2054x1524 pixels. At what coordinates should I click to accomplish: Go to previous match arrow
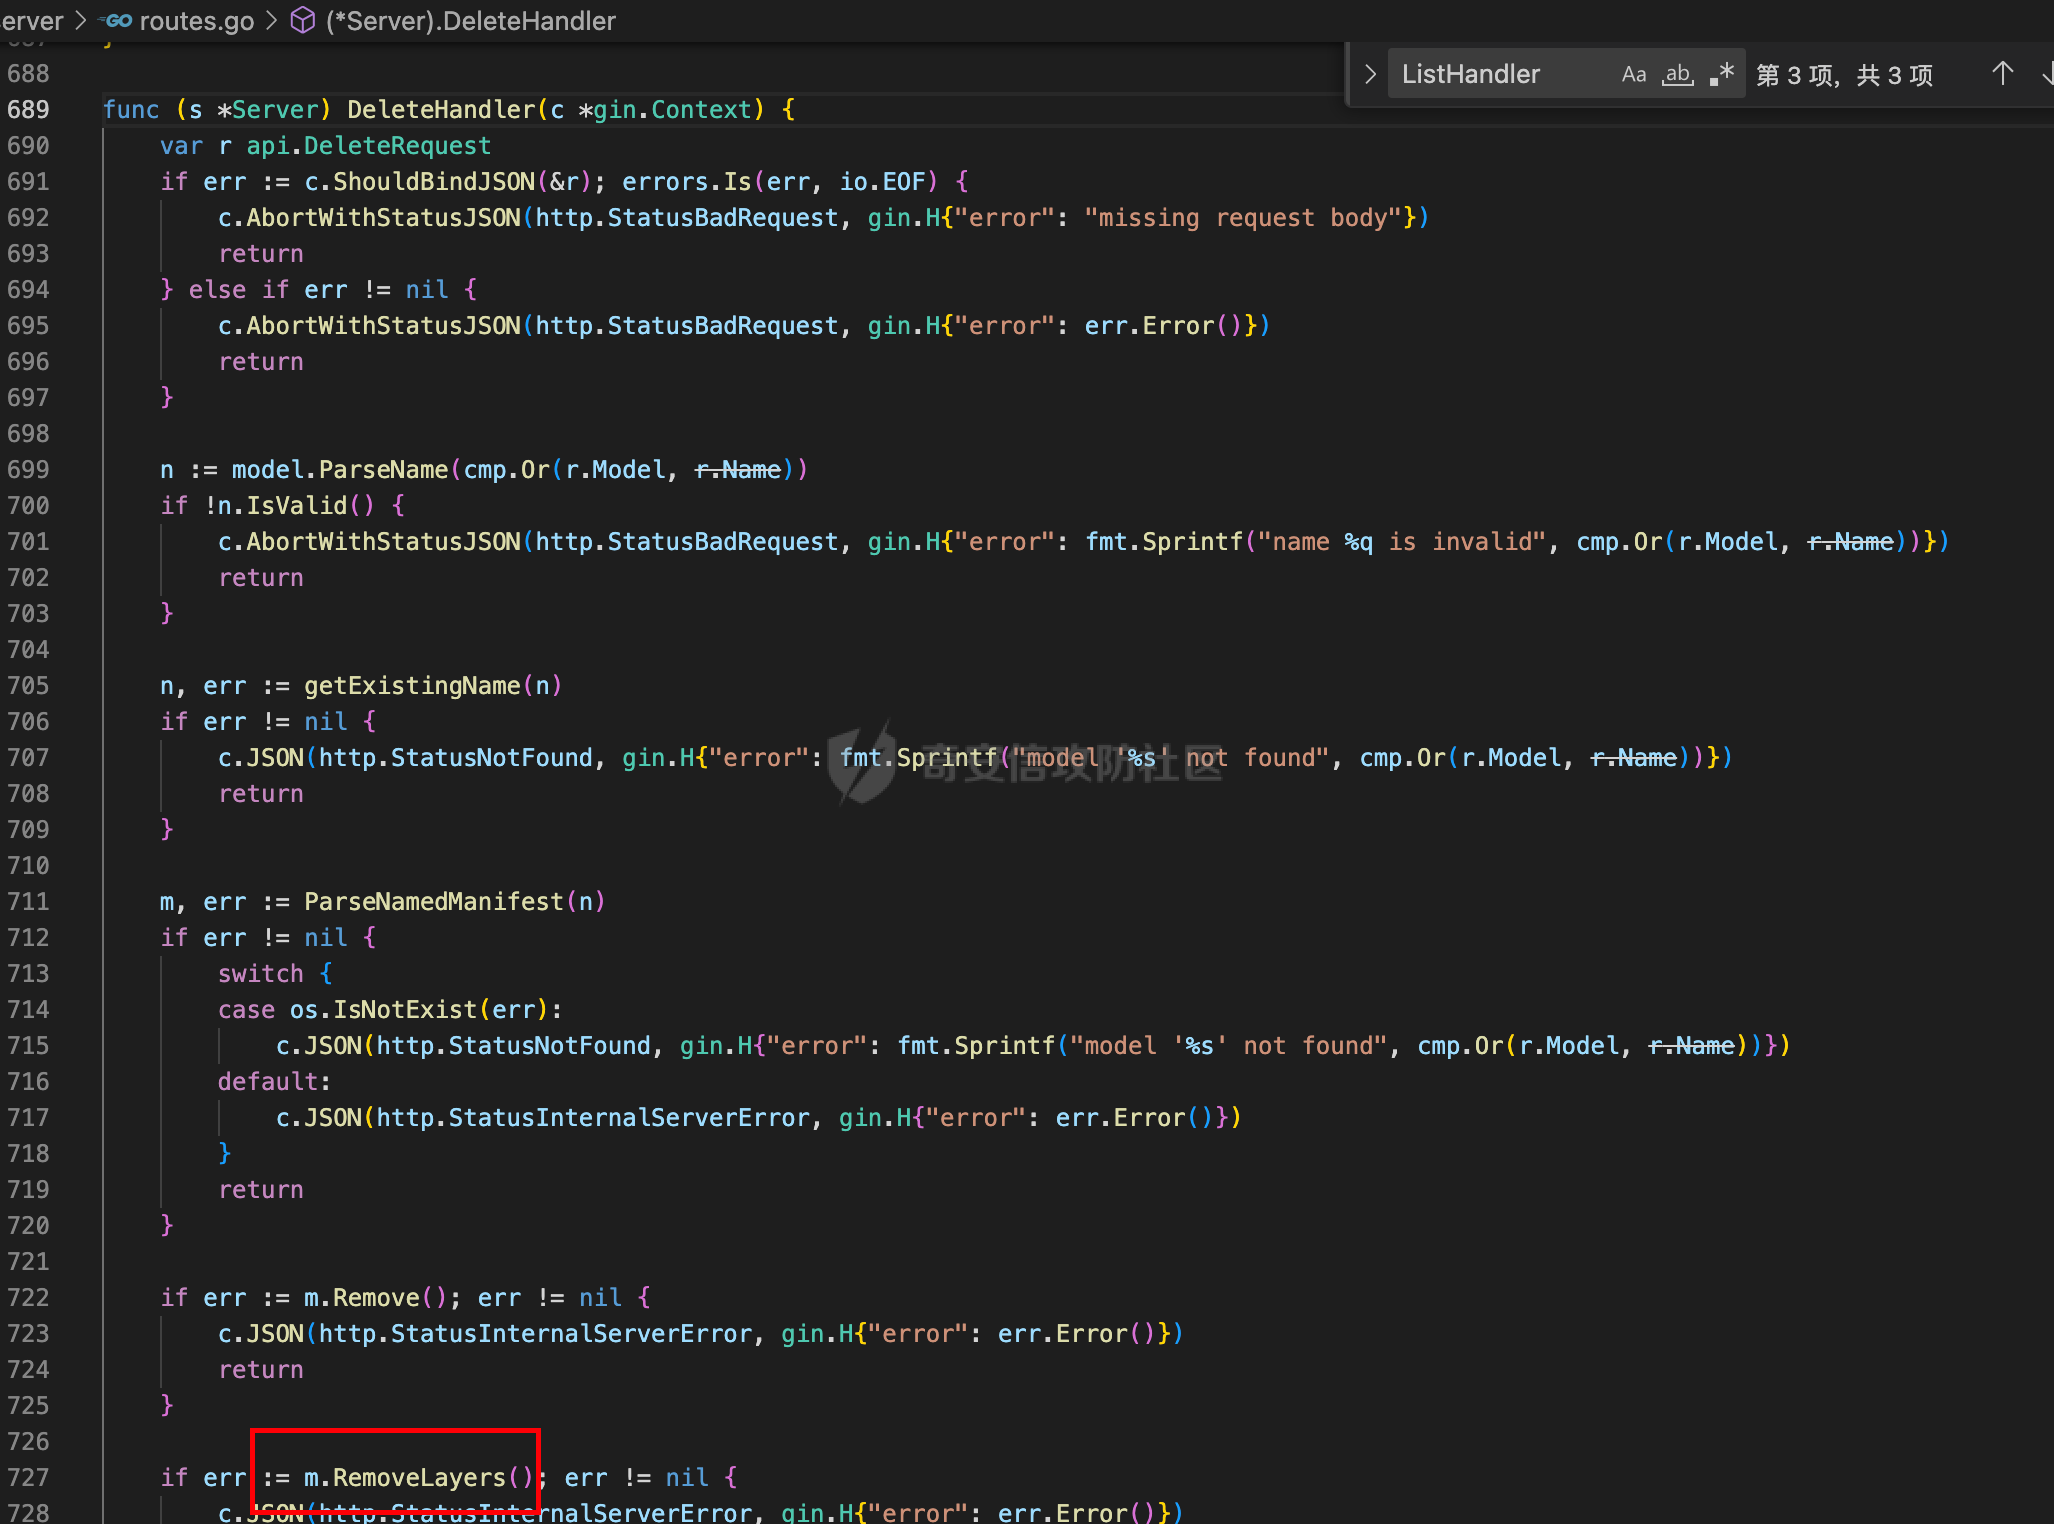click(x=2002, y=74)
